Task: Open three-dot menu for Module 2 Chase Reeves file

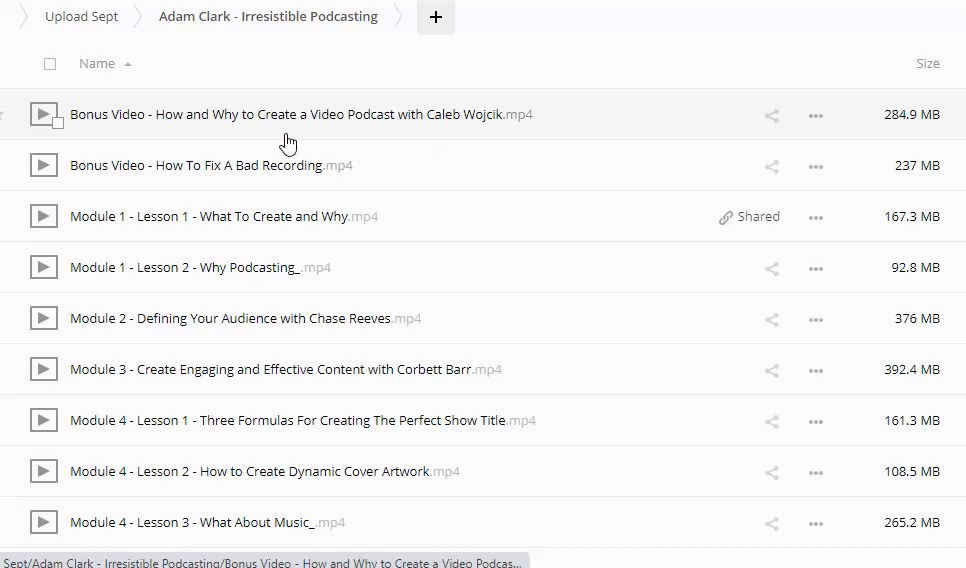Action: [816, 319]
